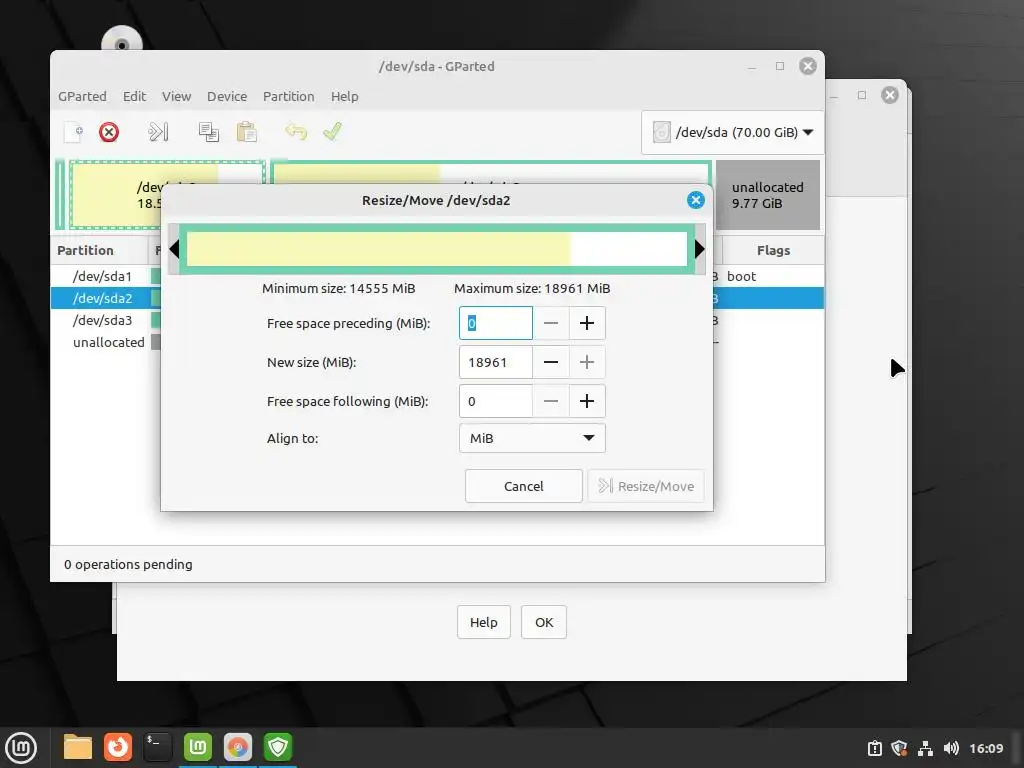Viewport: 1024px width, 768px height.
Task: Click the new partition toolbar icon
Action: pos(74,132)
